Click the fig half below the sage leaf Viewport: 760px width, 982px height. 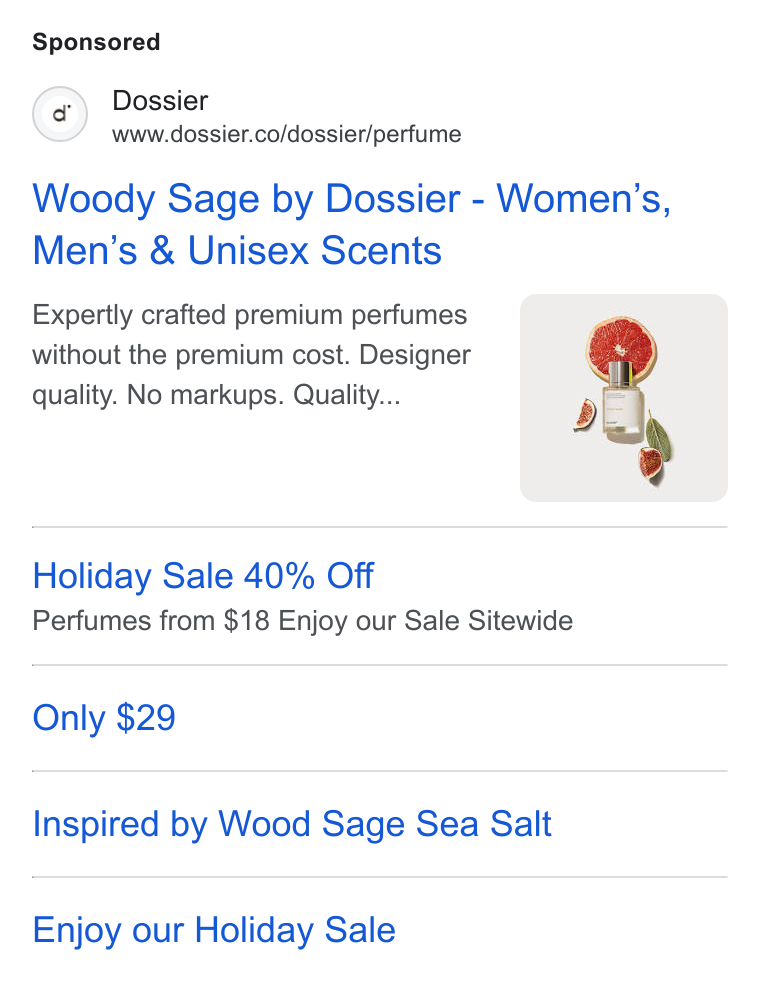click(650, 463)
